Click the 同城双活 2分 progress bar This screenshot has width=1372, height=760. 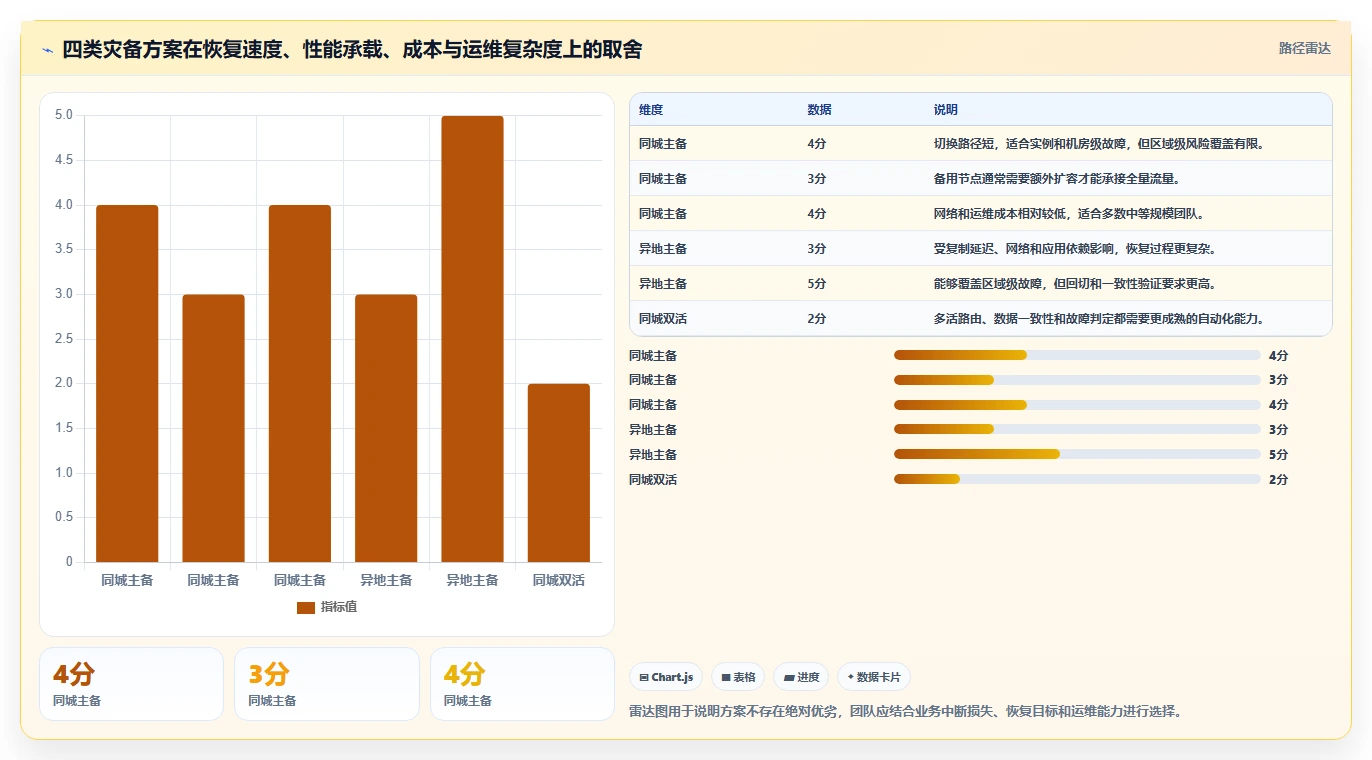pyautogui.click(x=1077, y=480)
